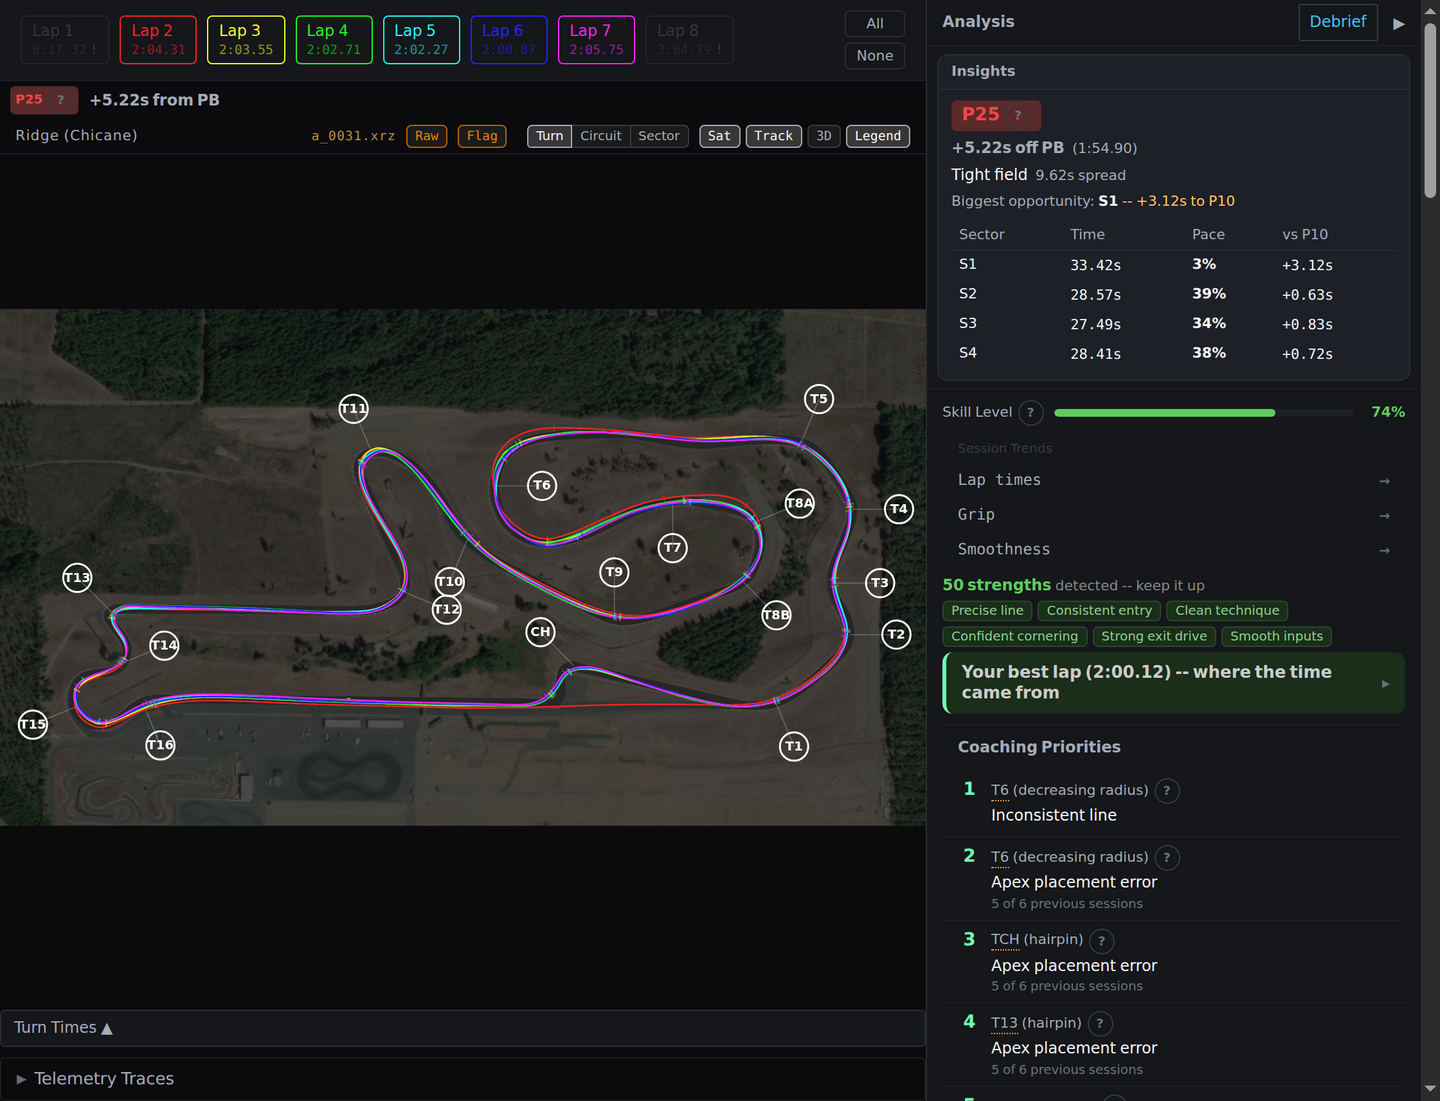Open help for T6 decreasing radius priority
The height and width of the screenshot is (1101, 1440).
point(1167,790)
